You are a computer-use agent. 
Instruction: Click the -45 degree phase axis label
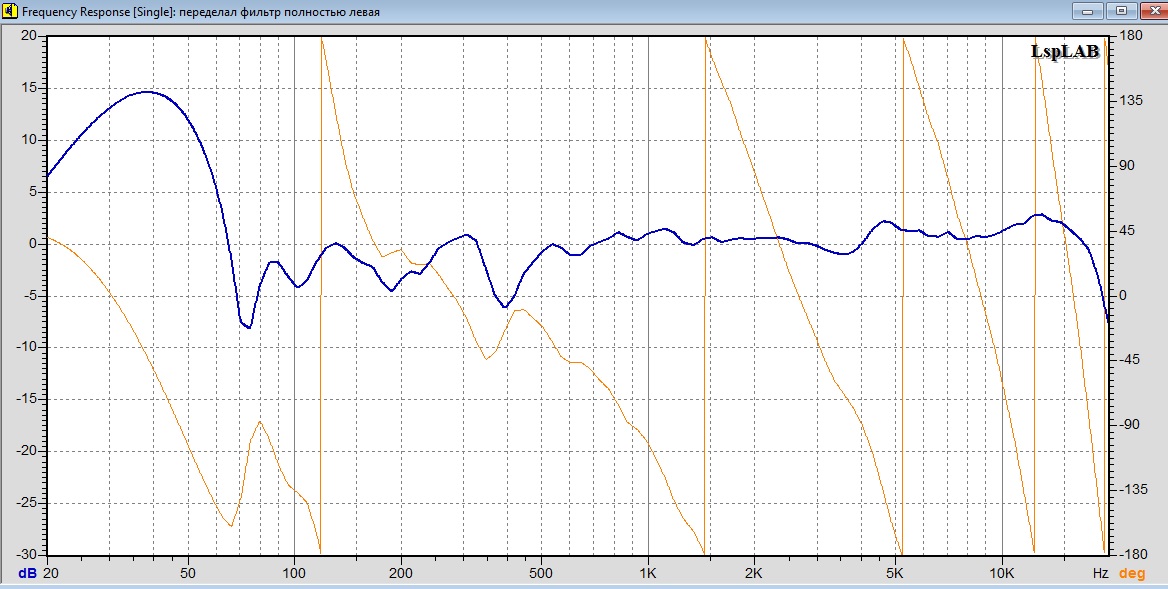pyautogui.click(x=1130, y=360)
